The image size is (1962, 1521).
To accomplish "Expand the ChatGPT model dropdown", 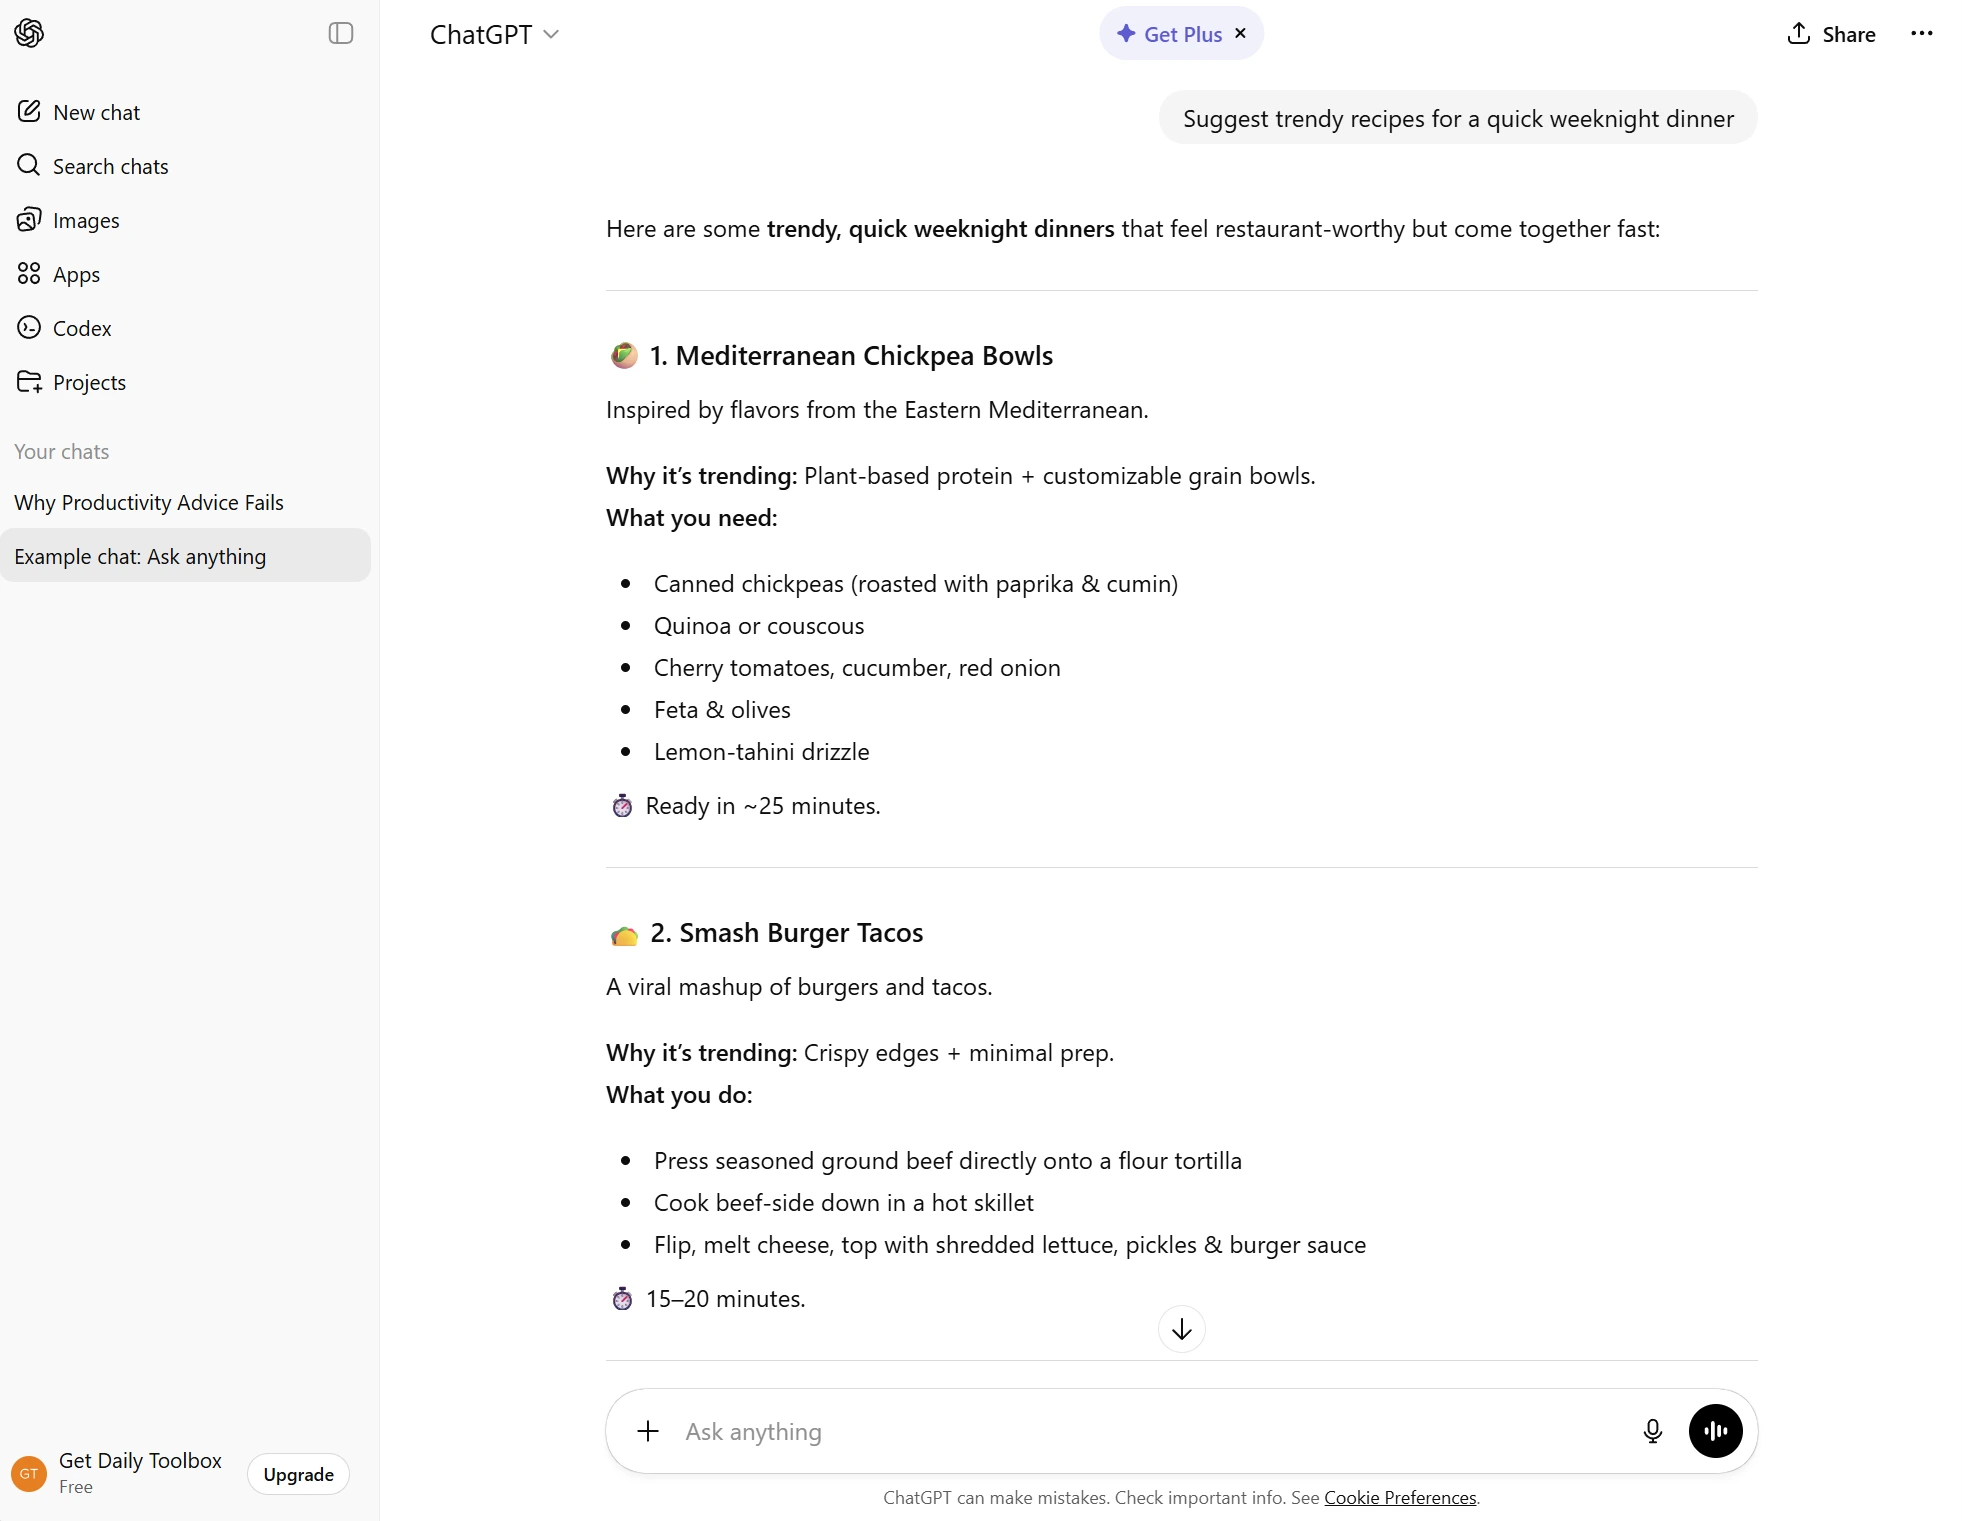I will click(494, 34).
